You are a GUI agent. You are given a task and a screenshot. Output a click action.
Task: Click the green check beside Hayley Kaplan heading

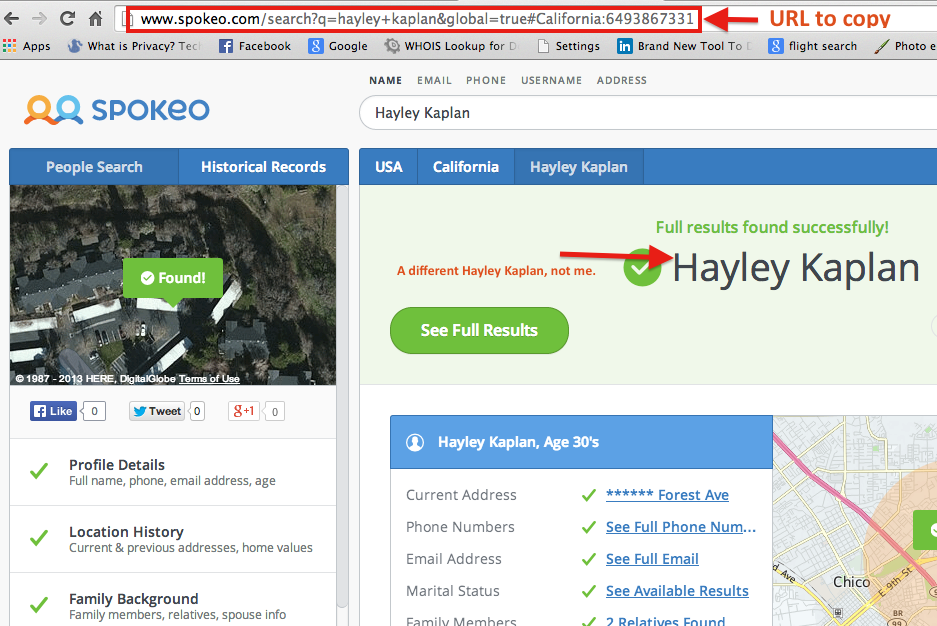(642, 267)
